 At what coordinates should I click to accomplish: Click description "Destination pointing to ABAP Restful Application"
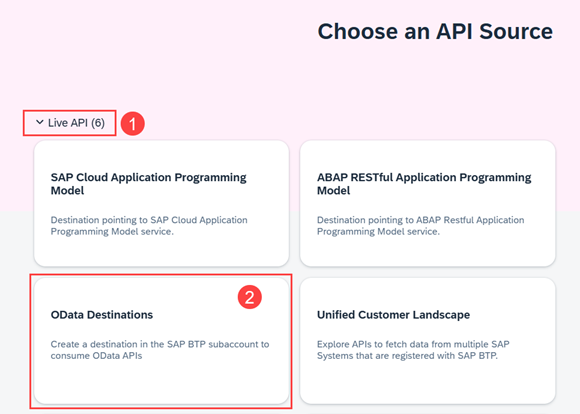(420, 220)
